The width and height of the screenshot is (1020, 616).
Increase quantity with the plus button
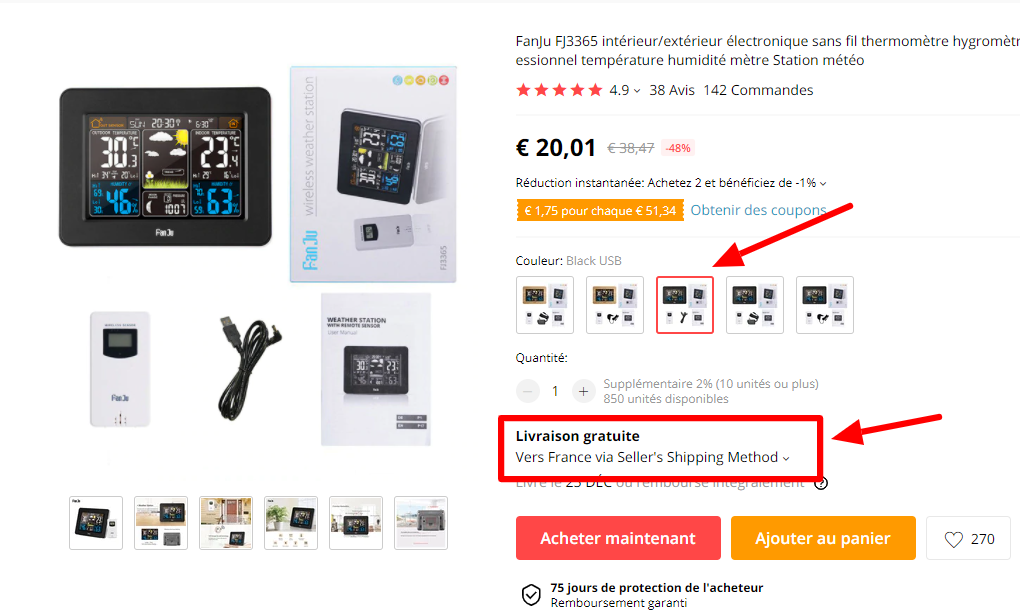584,391
